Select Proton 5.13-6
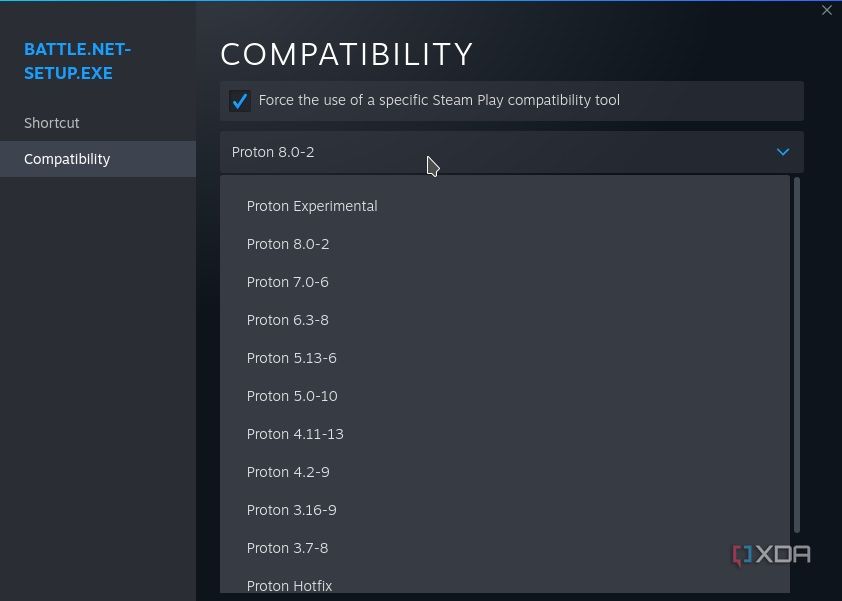Viewport: 842px width, 601px height. pyautogui.click(x=292, y=358)
